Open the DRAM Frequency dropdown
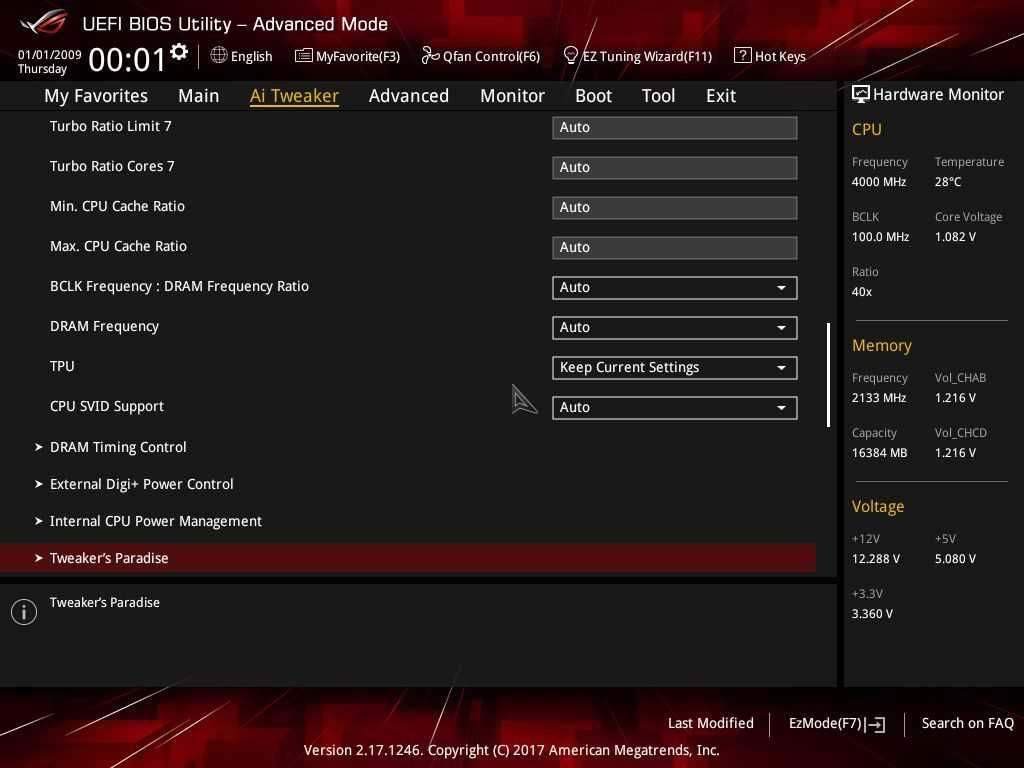Screen dimensions: 1024x768 click(674, 327)
